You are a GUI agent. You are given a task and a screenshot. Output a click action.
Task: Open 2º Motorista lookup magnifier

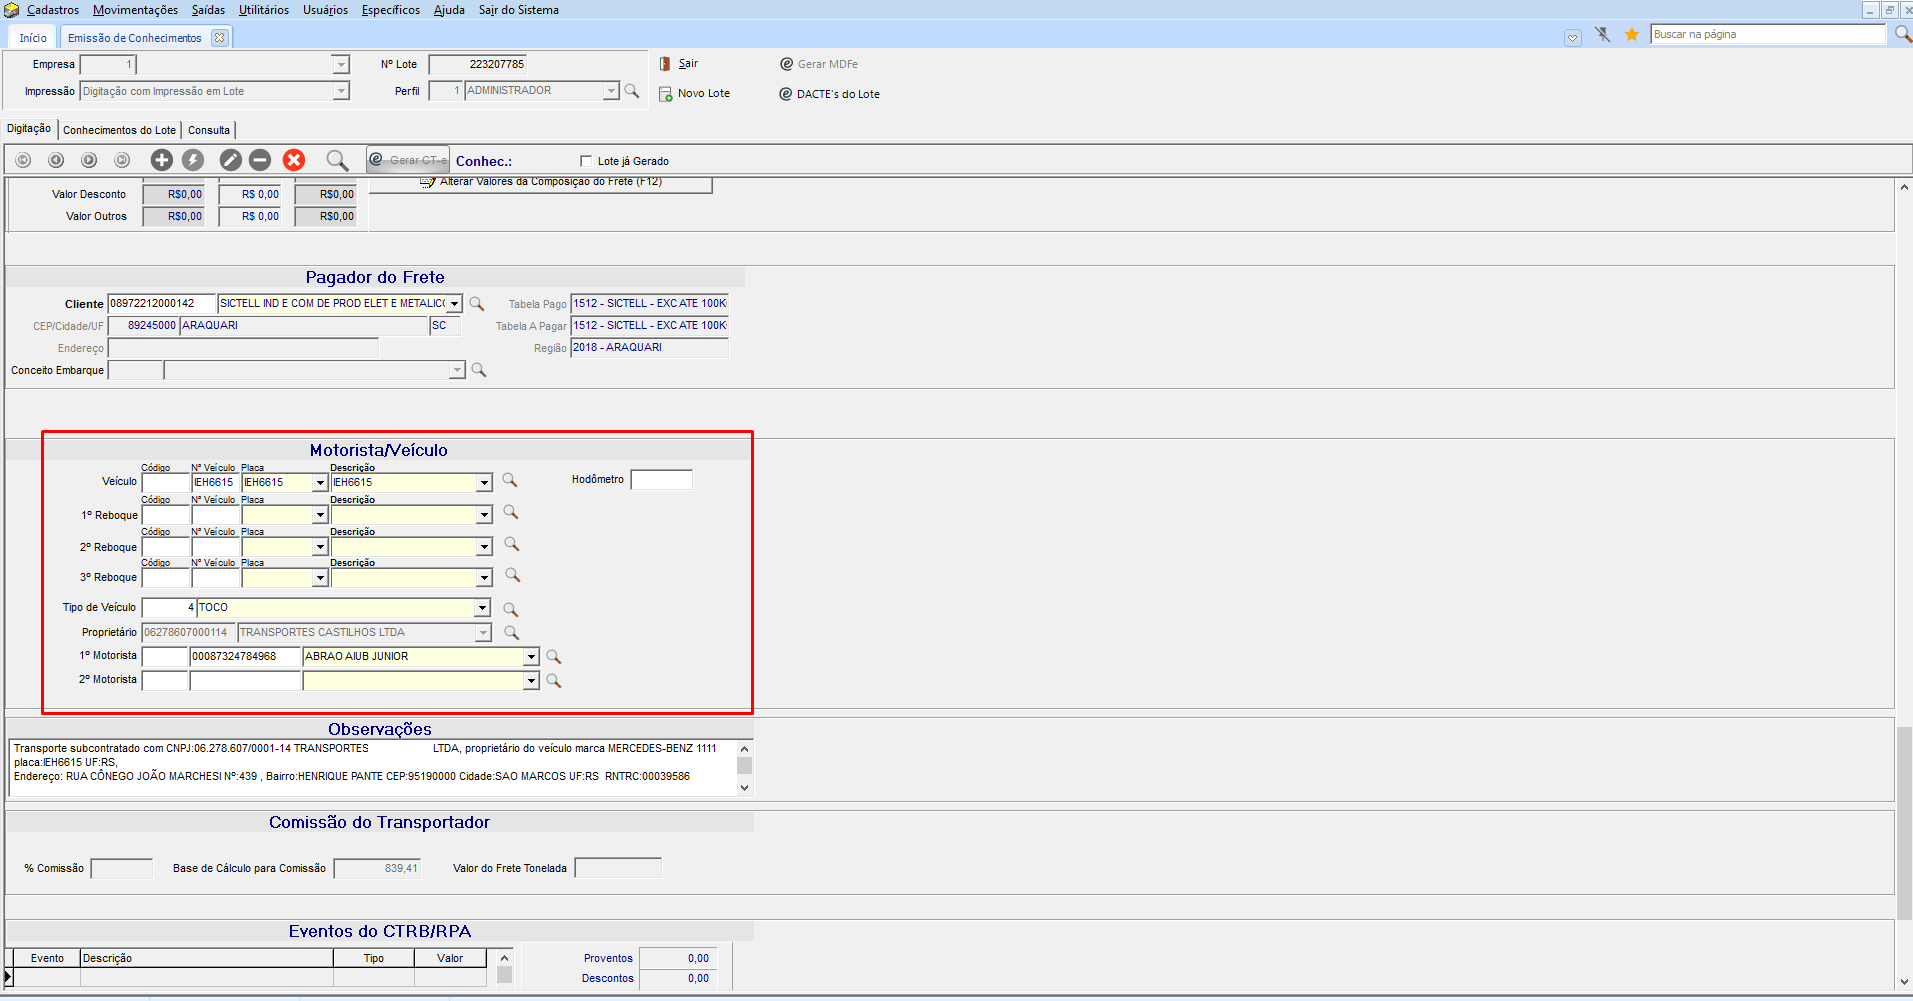[554, 681]
